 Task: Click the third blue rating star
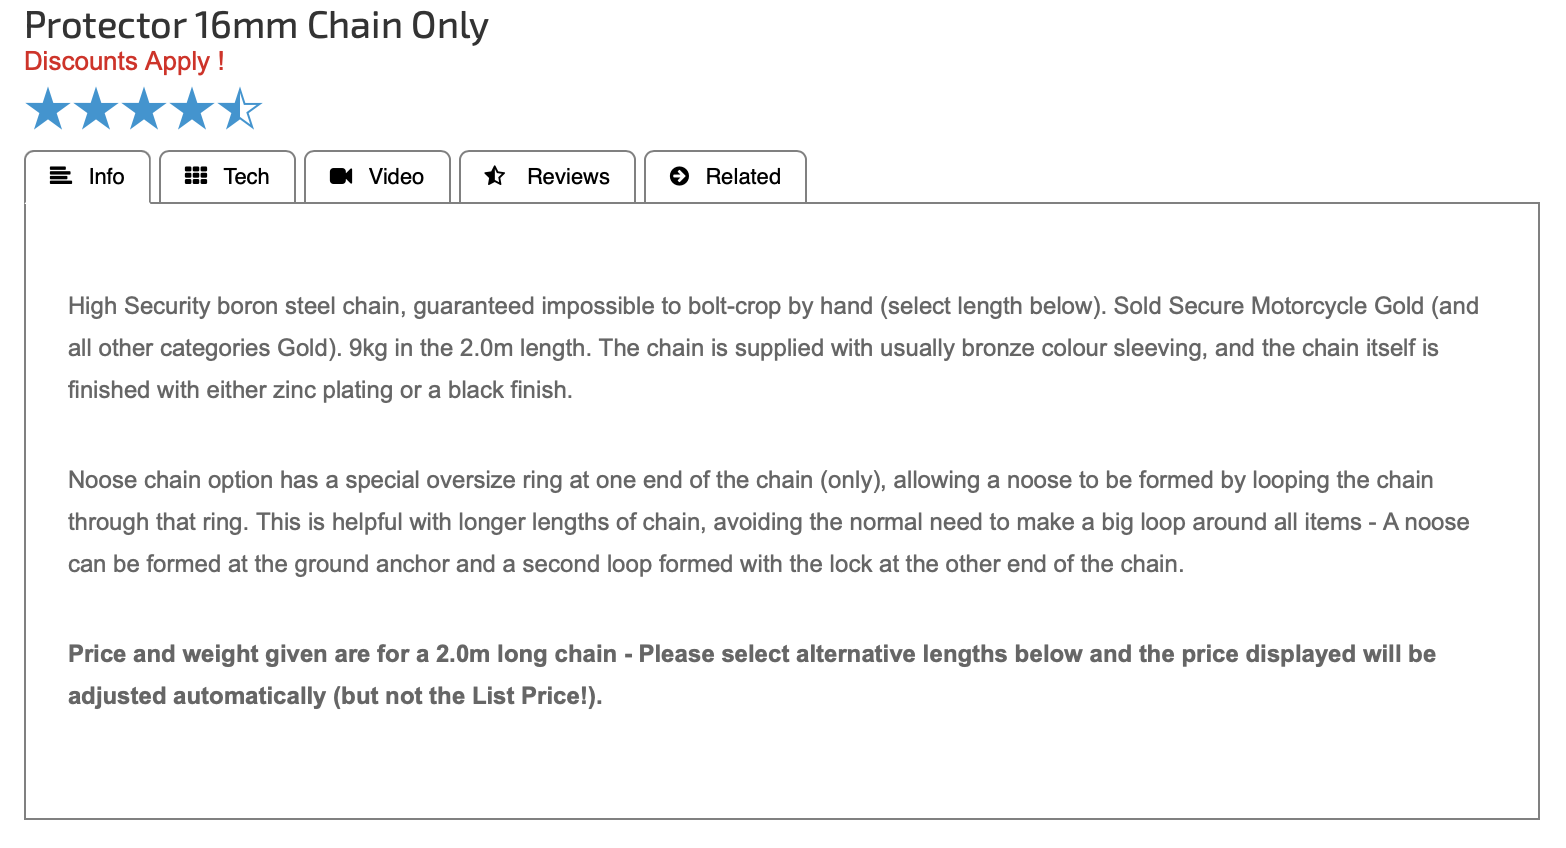tap(144, 109)
